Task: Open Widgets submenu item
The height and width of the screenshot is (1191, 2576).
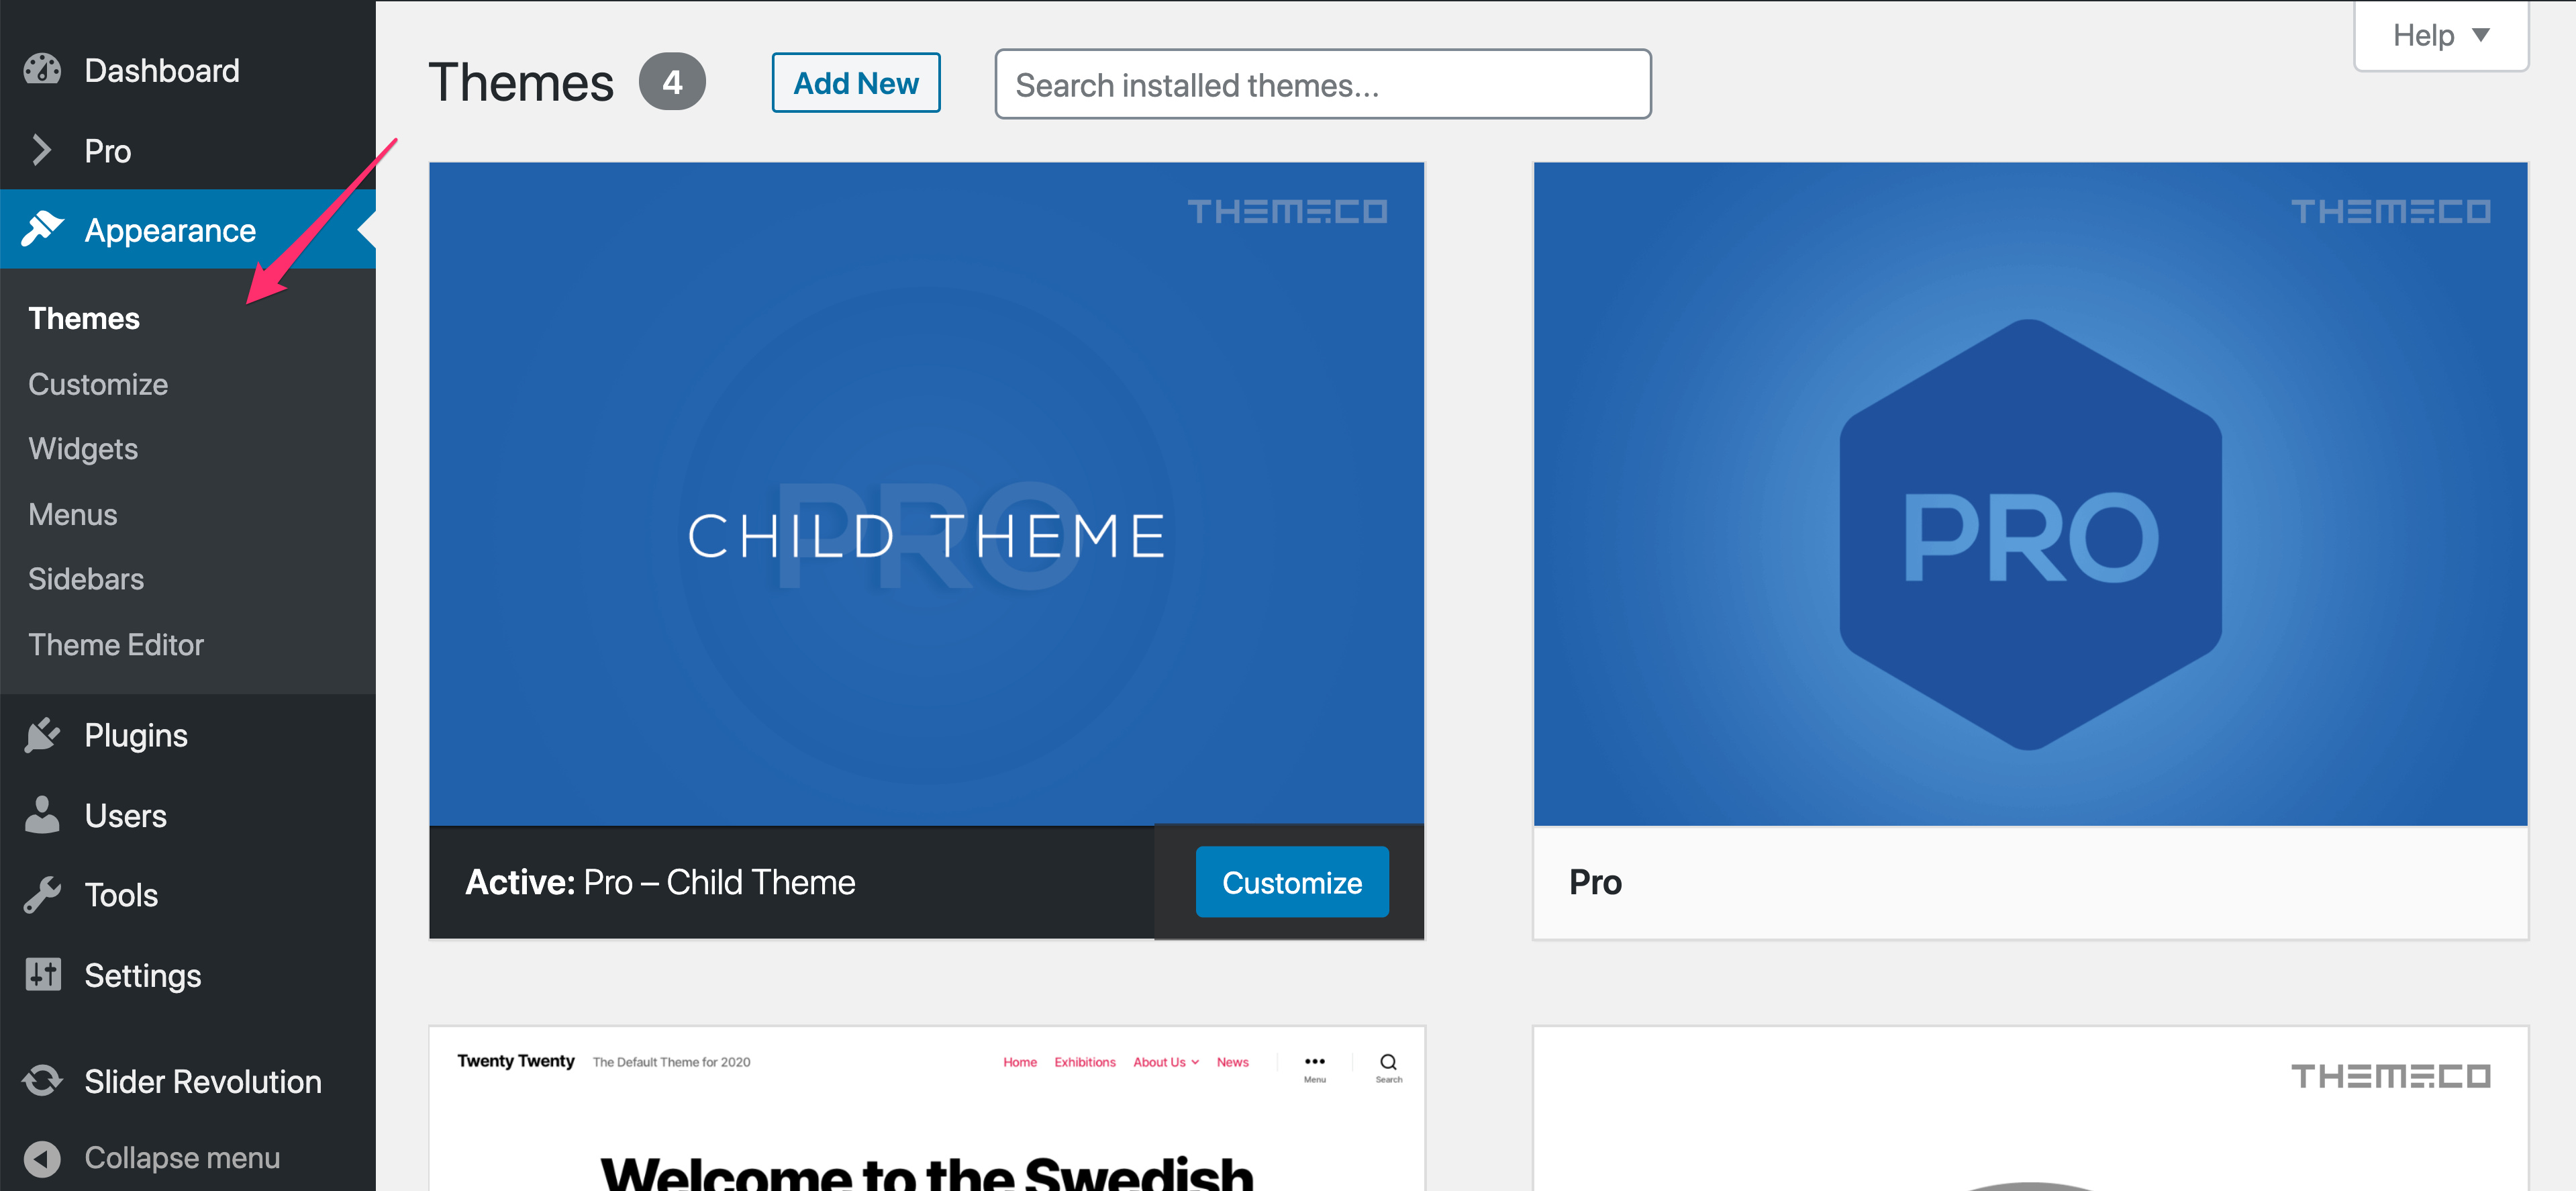Action: [x=83, y=449]
